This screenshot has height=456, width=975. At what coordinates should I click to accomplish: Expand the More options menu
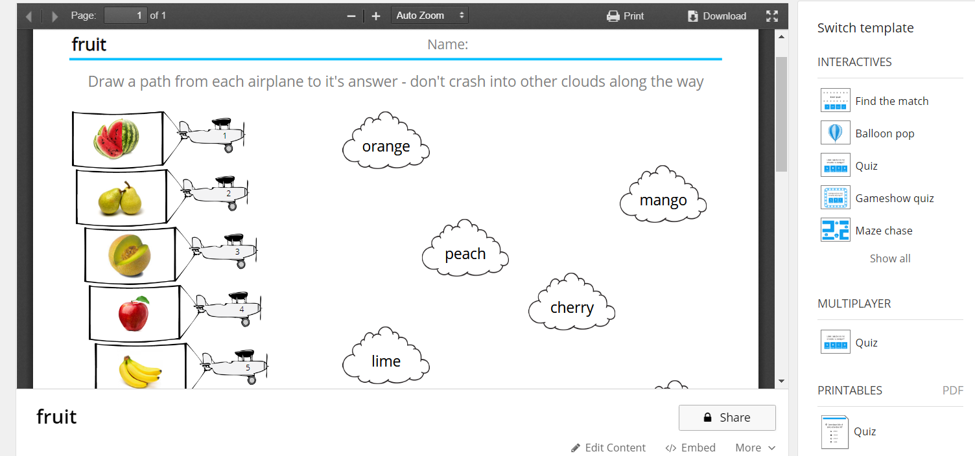pyautogui.click(x=754, y=447)
